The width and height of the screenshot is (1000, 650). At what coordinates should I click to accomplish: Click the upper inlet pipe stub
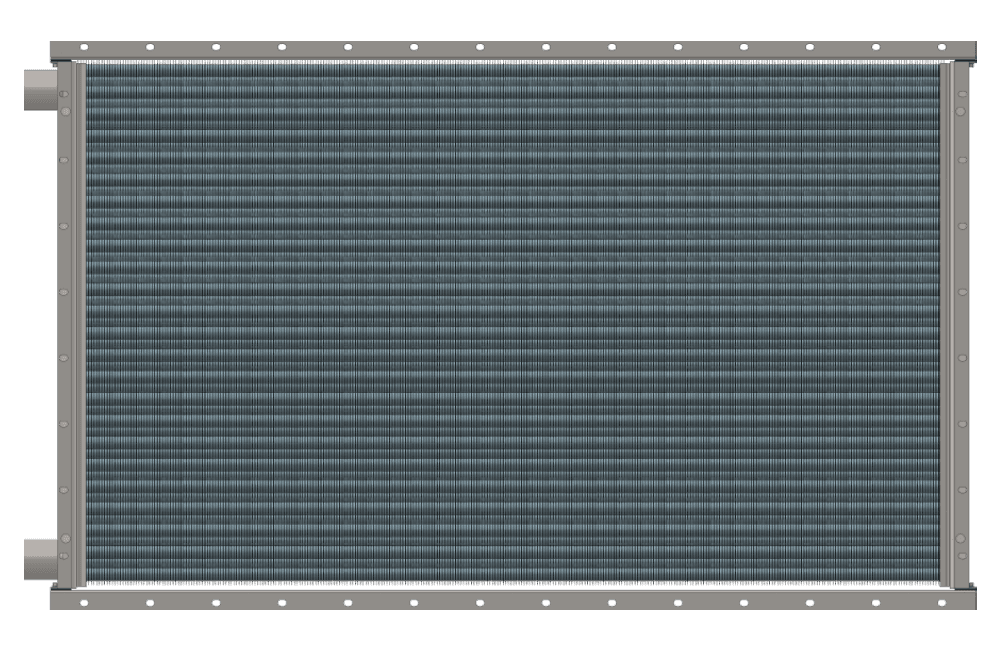[x=40, y=91]
